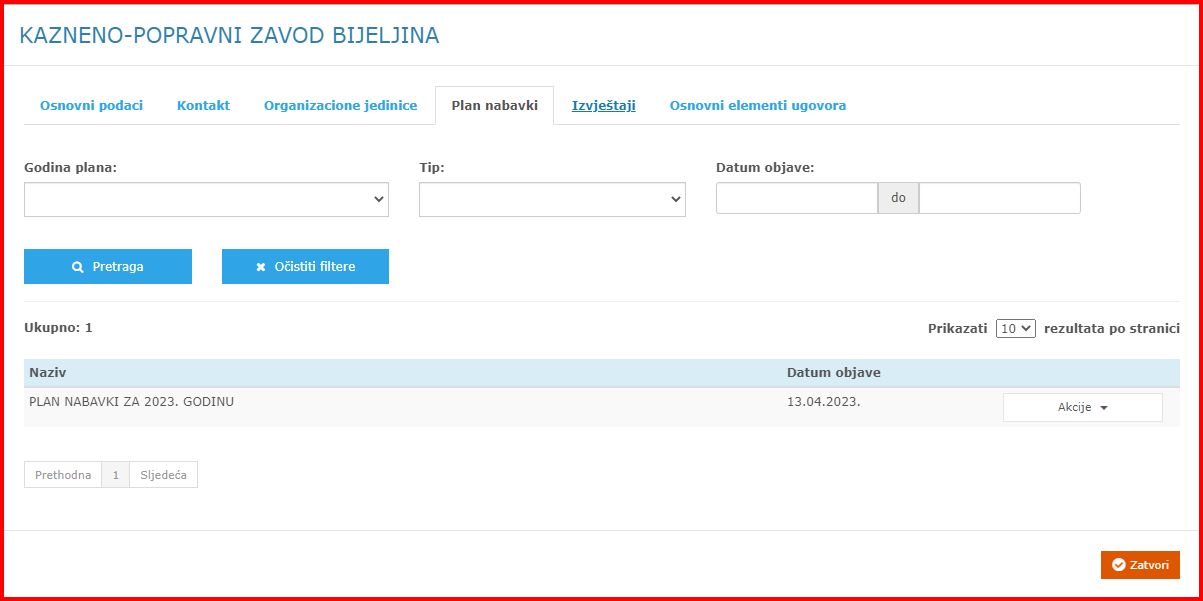Go to the Izvještaji tab
This screenshot has width=1203, height=601.
click(604, 105)
